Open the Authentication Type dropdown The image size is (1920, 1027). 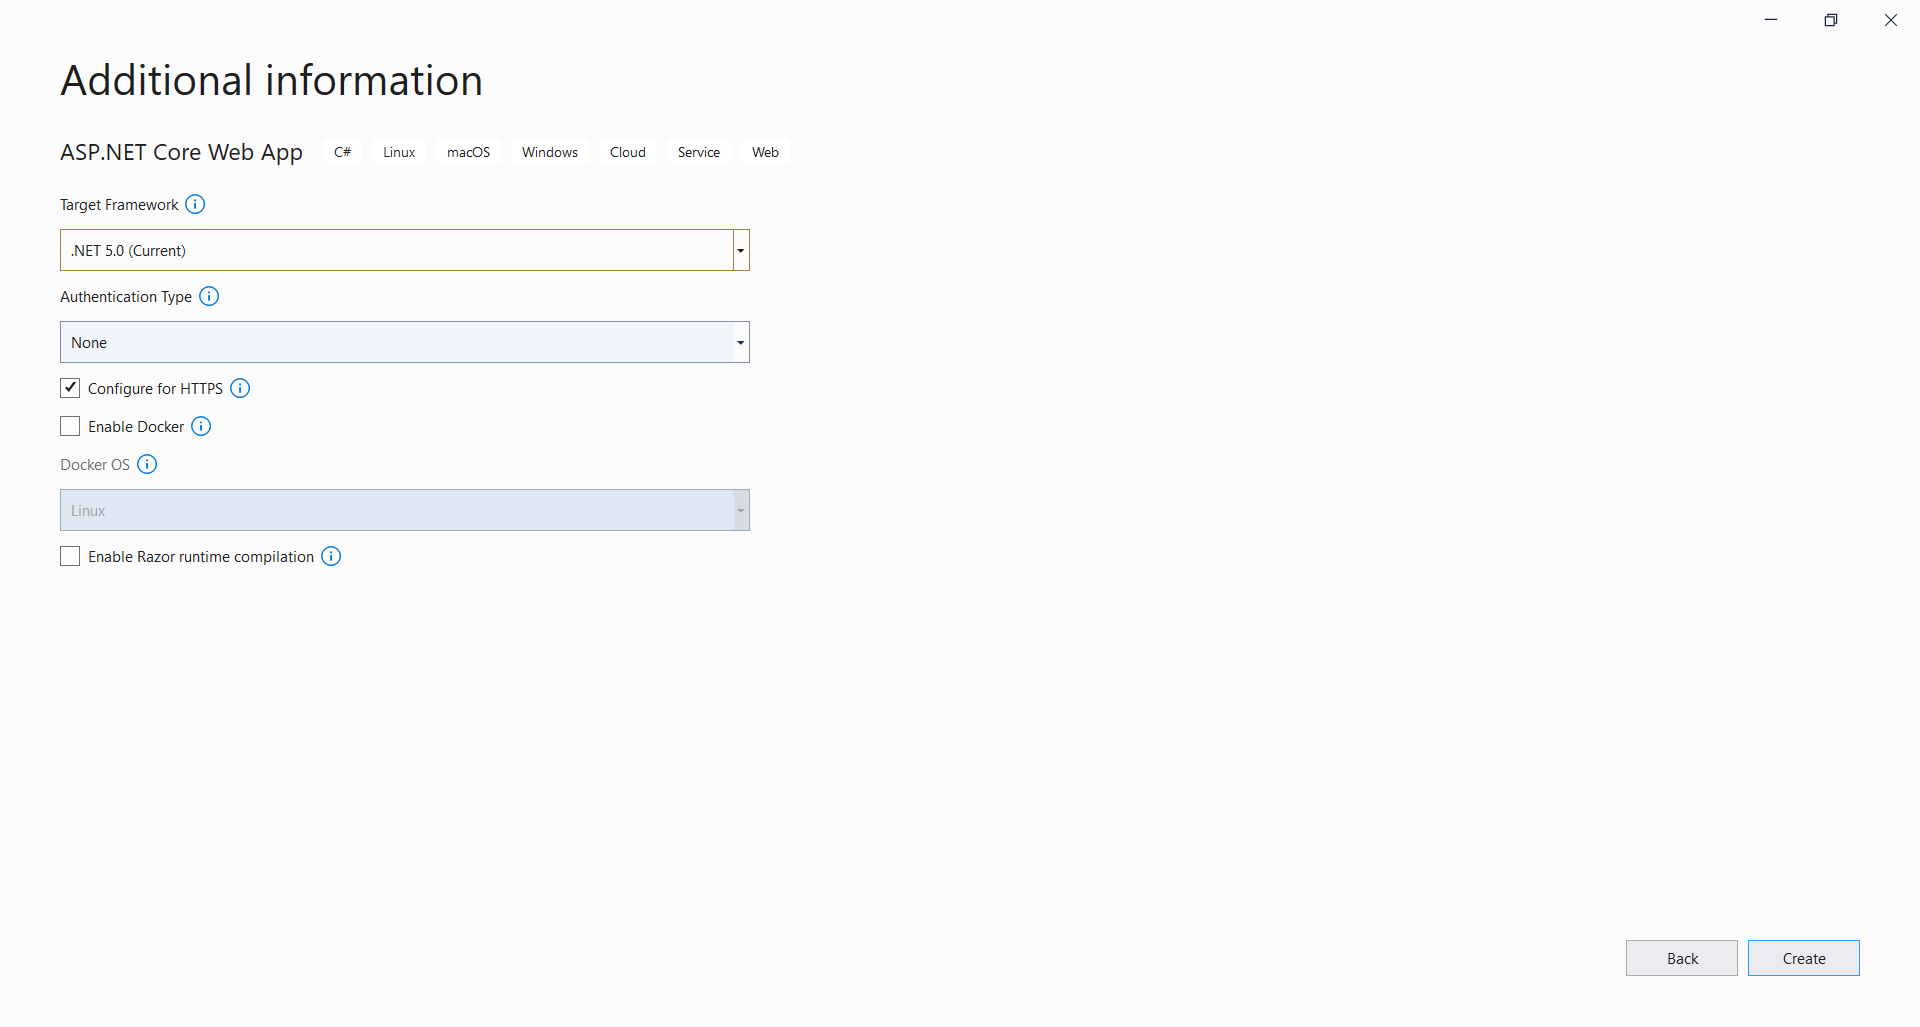(x=740, y=342)
